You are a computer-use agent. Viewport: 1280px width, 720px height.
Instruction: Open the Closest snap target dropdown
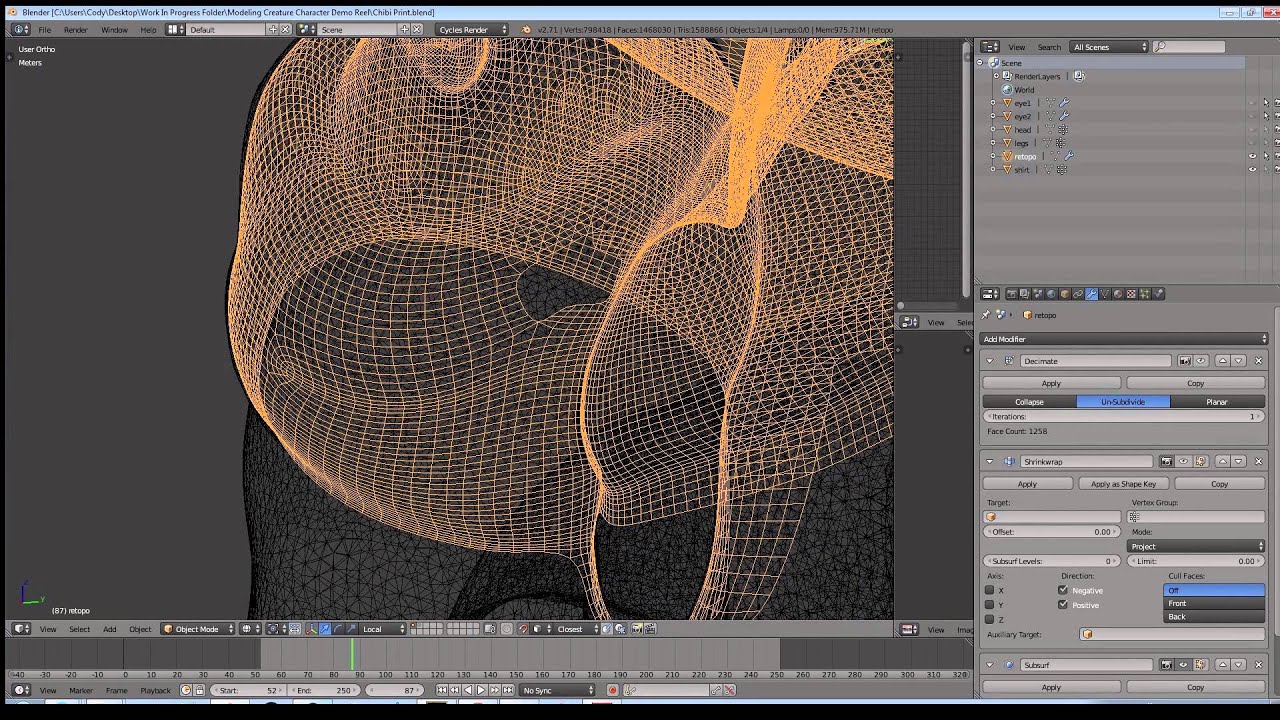[x=578, y=629]
